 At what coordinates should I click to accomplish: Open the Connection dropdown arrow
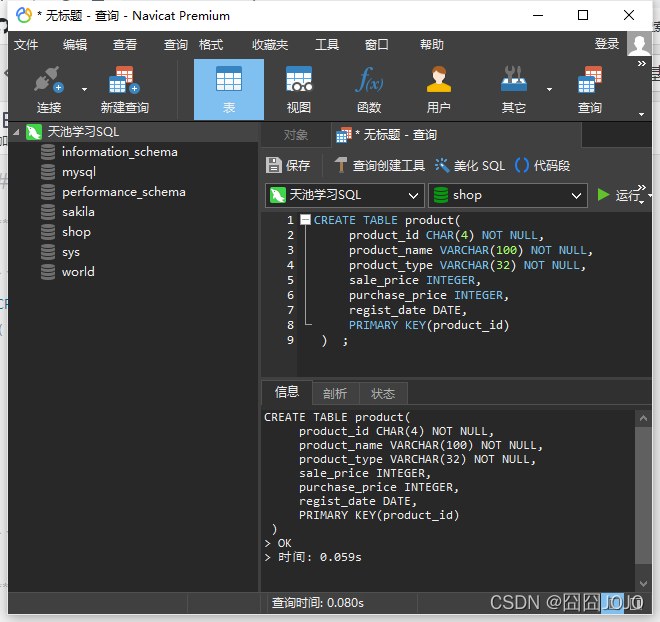coord(85,89)
